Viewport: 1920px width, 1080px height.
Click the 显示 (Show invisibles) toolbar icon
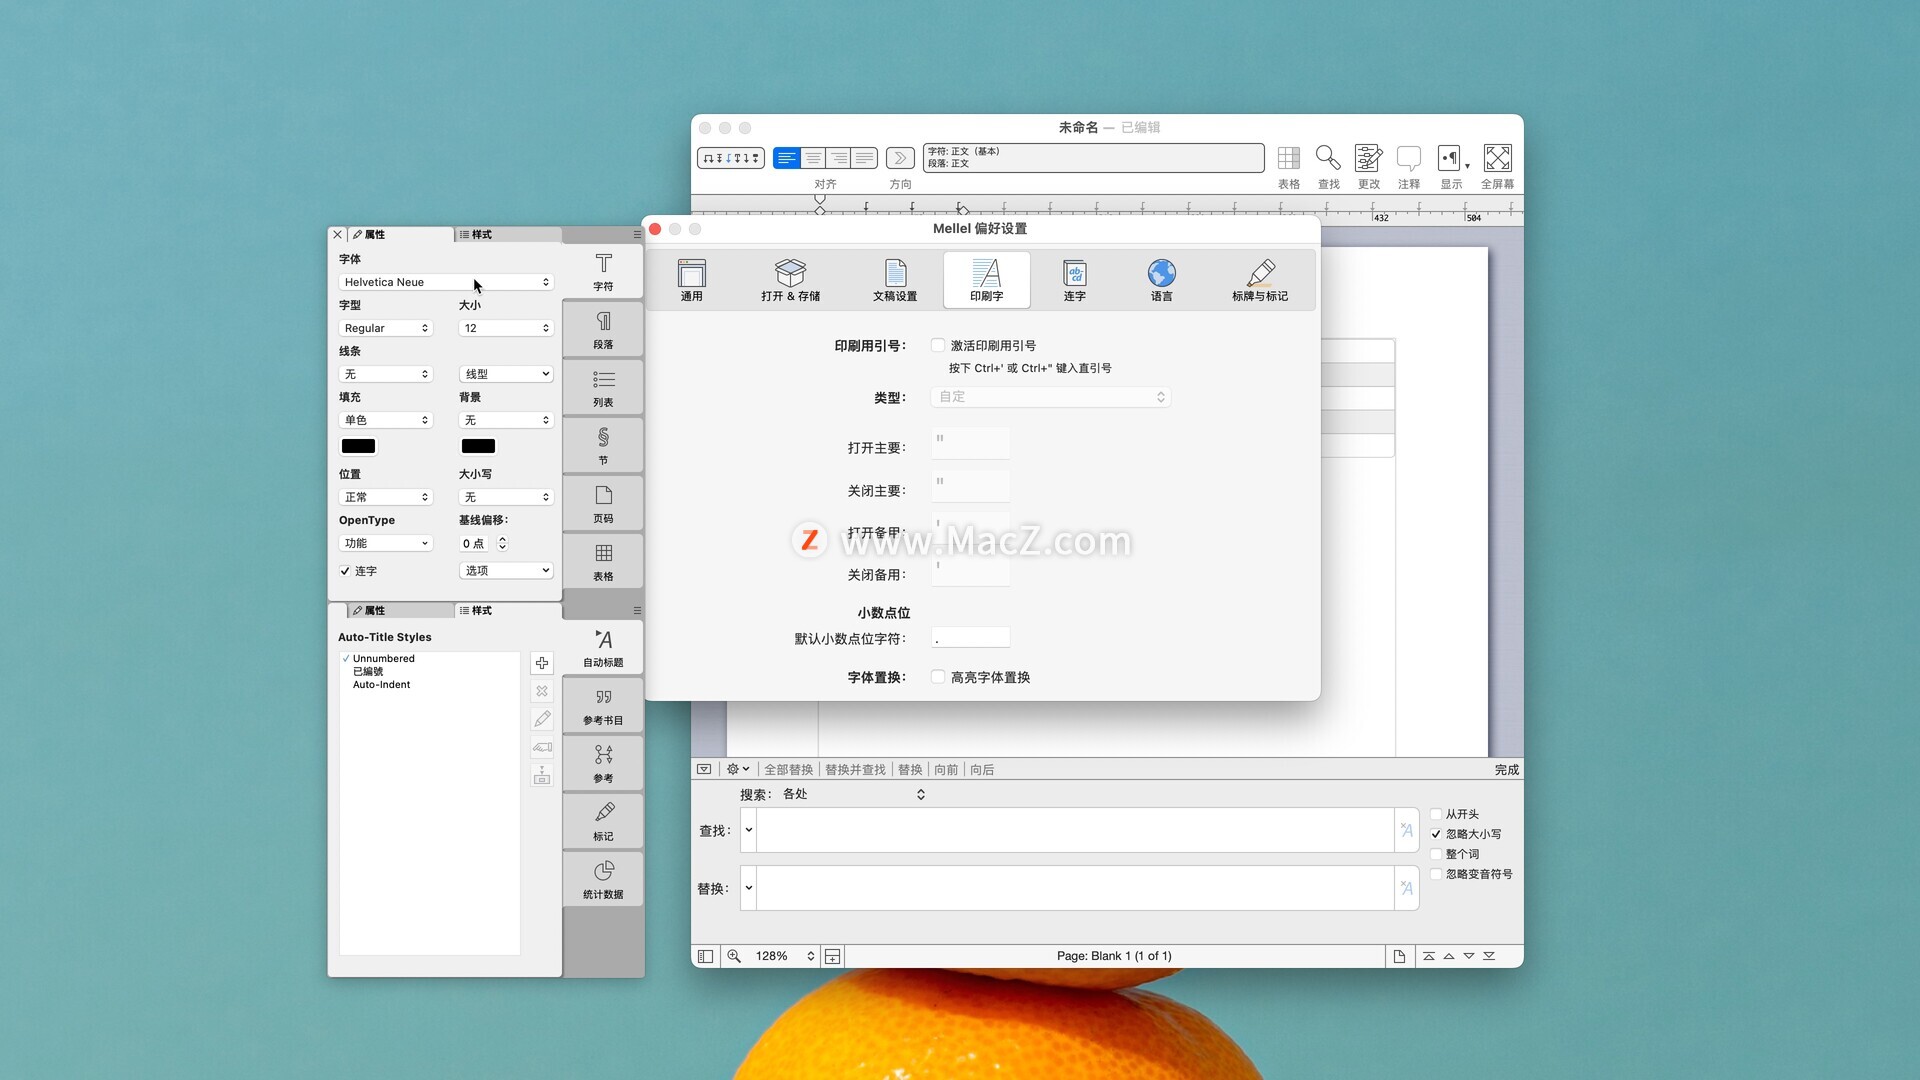(x=1449, y=158)
